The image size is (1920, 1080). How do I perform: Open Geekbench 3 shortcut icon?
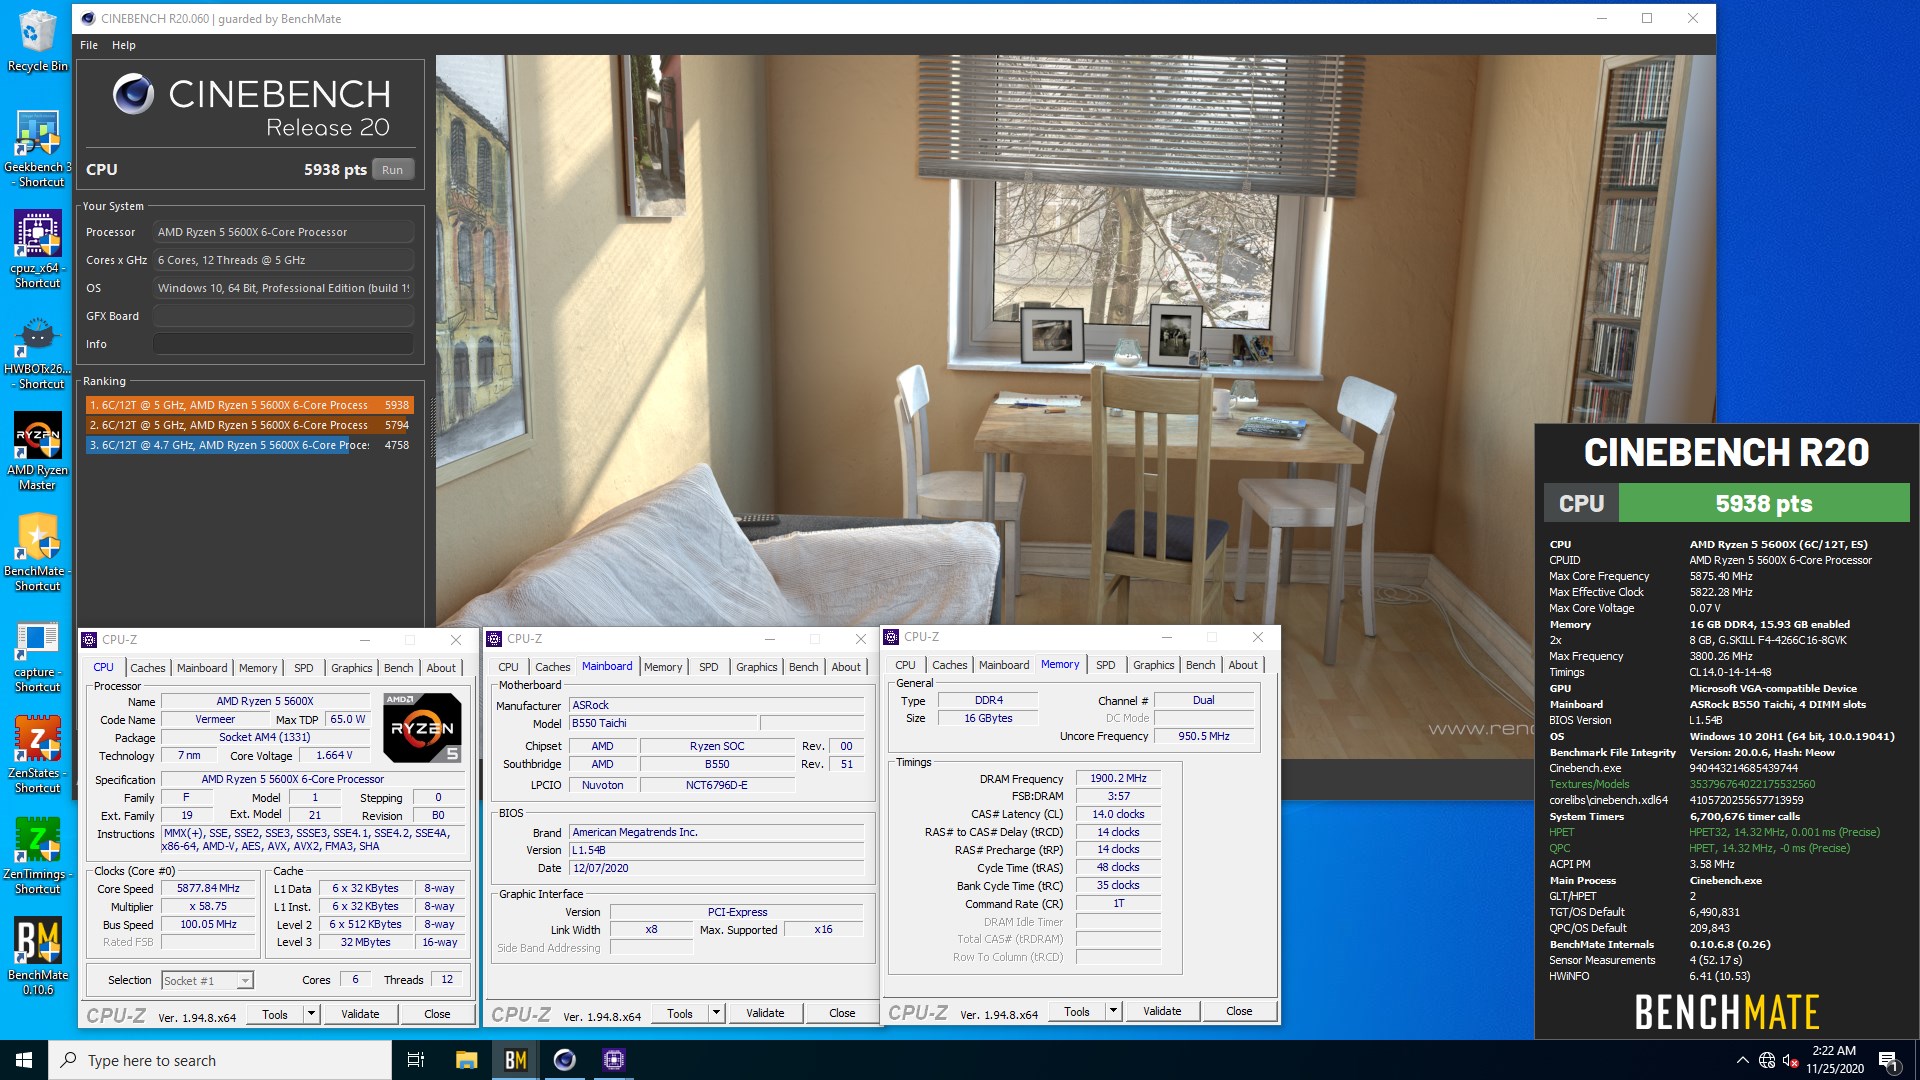pyautogui.click(x=37, y=148)
